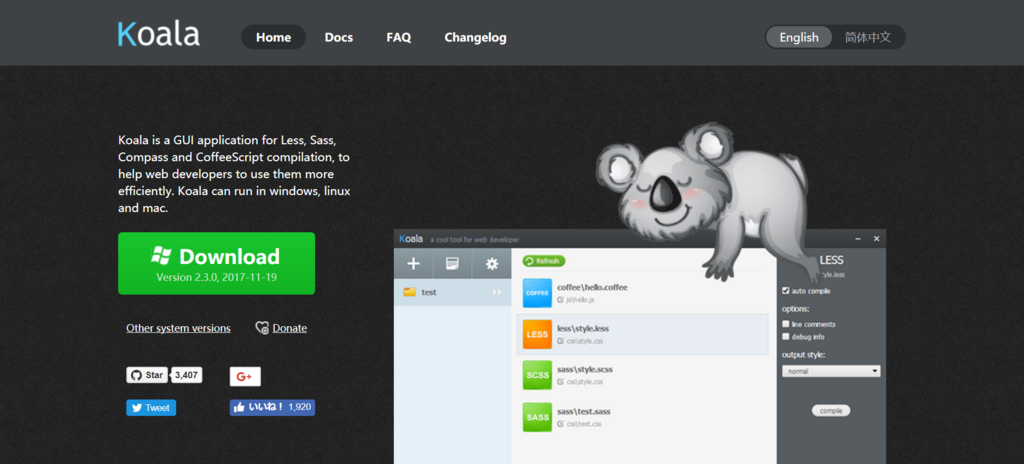1024x464 pixels.
Task: Click the green Download button
Action: tap(216, 263)
